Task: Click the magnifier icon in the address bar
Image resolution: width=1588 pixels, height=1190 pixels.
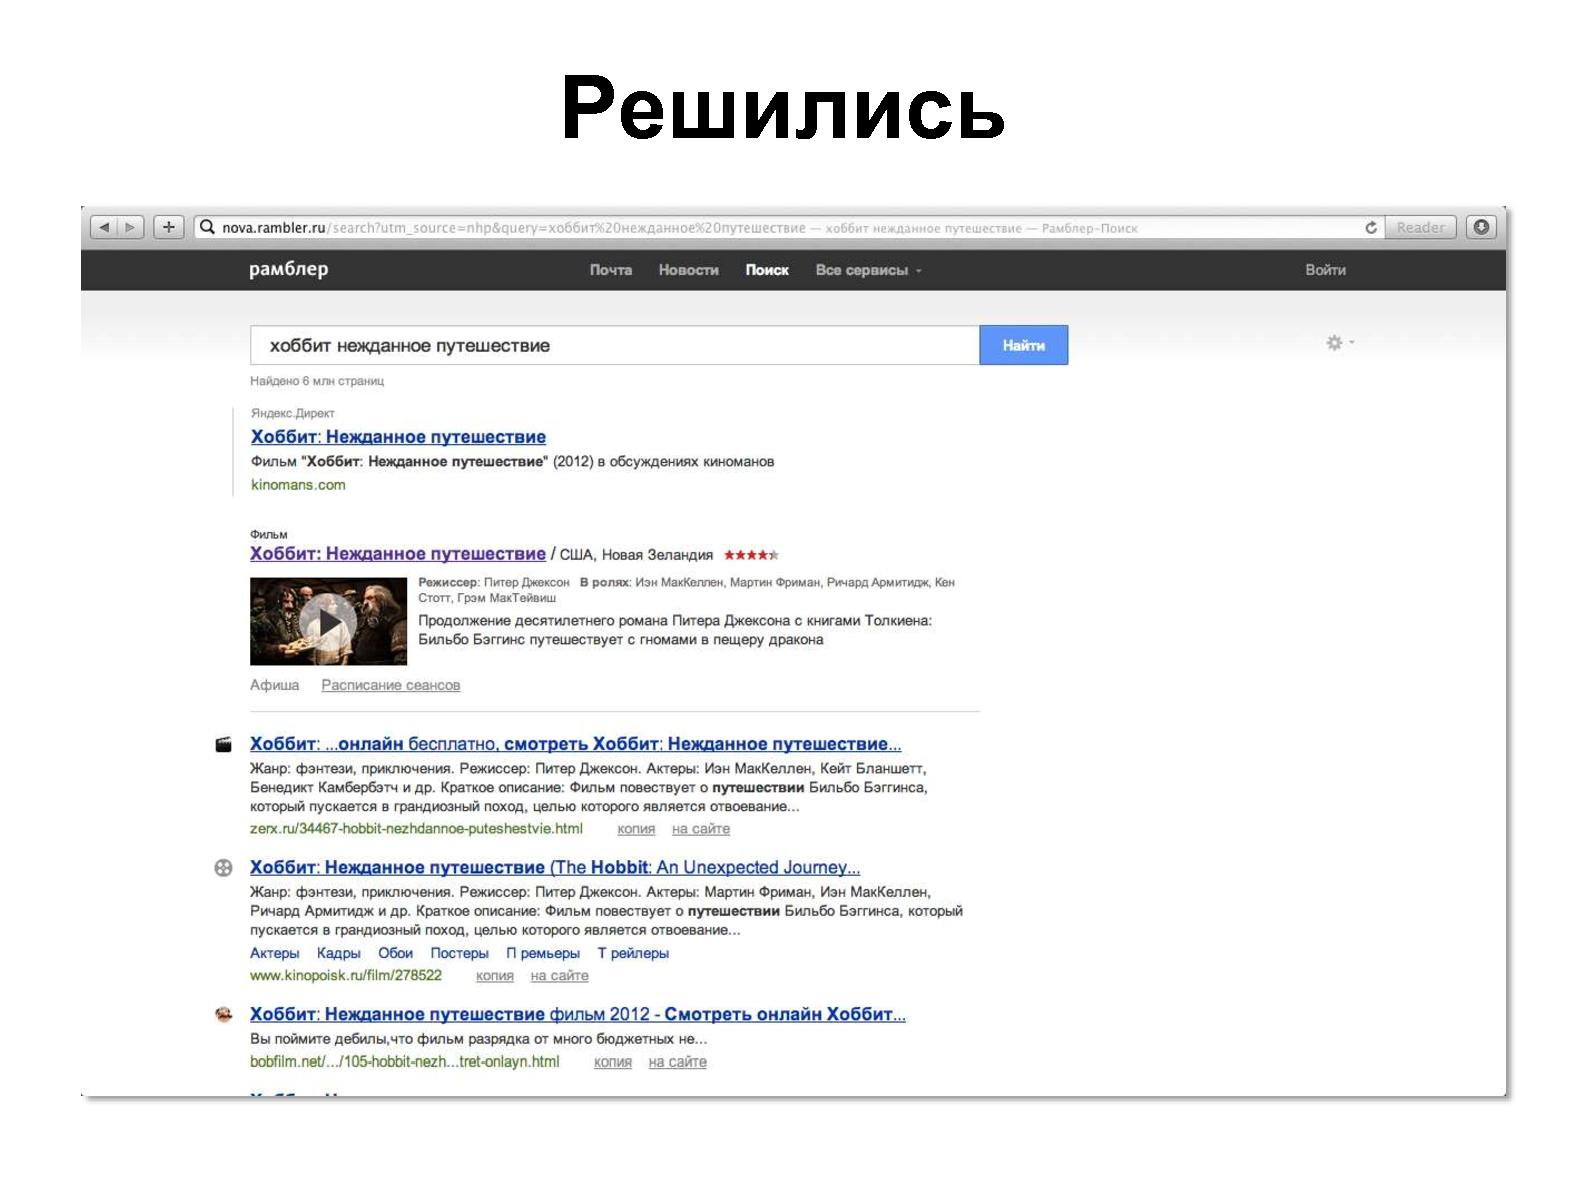Action: (x=207, y=228)
